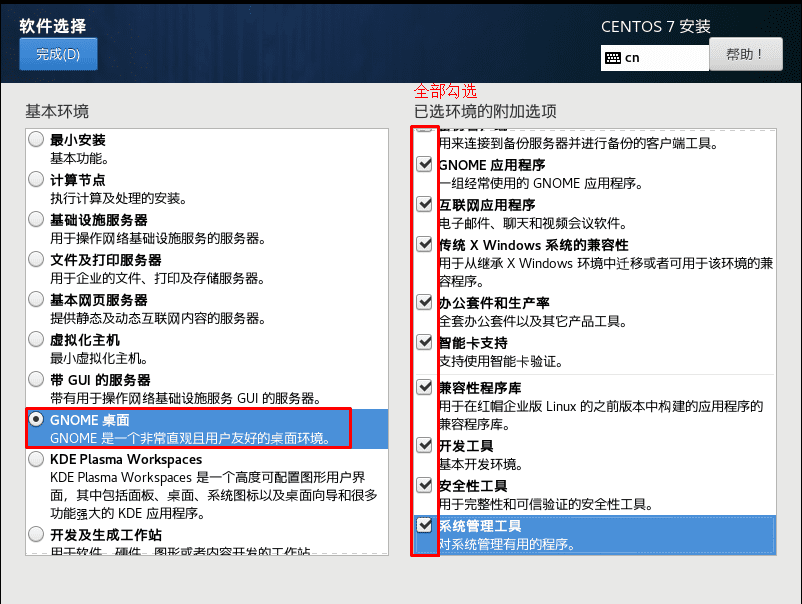The height and width of the screenshot is (604, 802).
Task: Click the cn keyboard layout field
Action: click(x=655, y=58)
